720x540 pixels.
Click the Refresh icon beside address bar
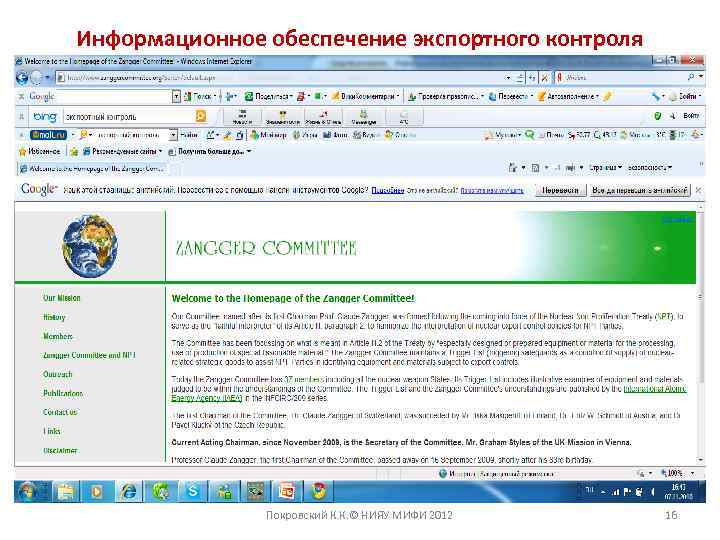[532, 78]
